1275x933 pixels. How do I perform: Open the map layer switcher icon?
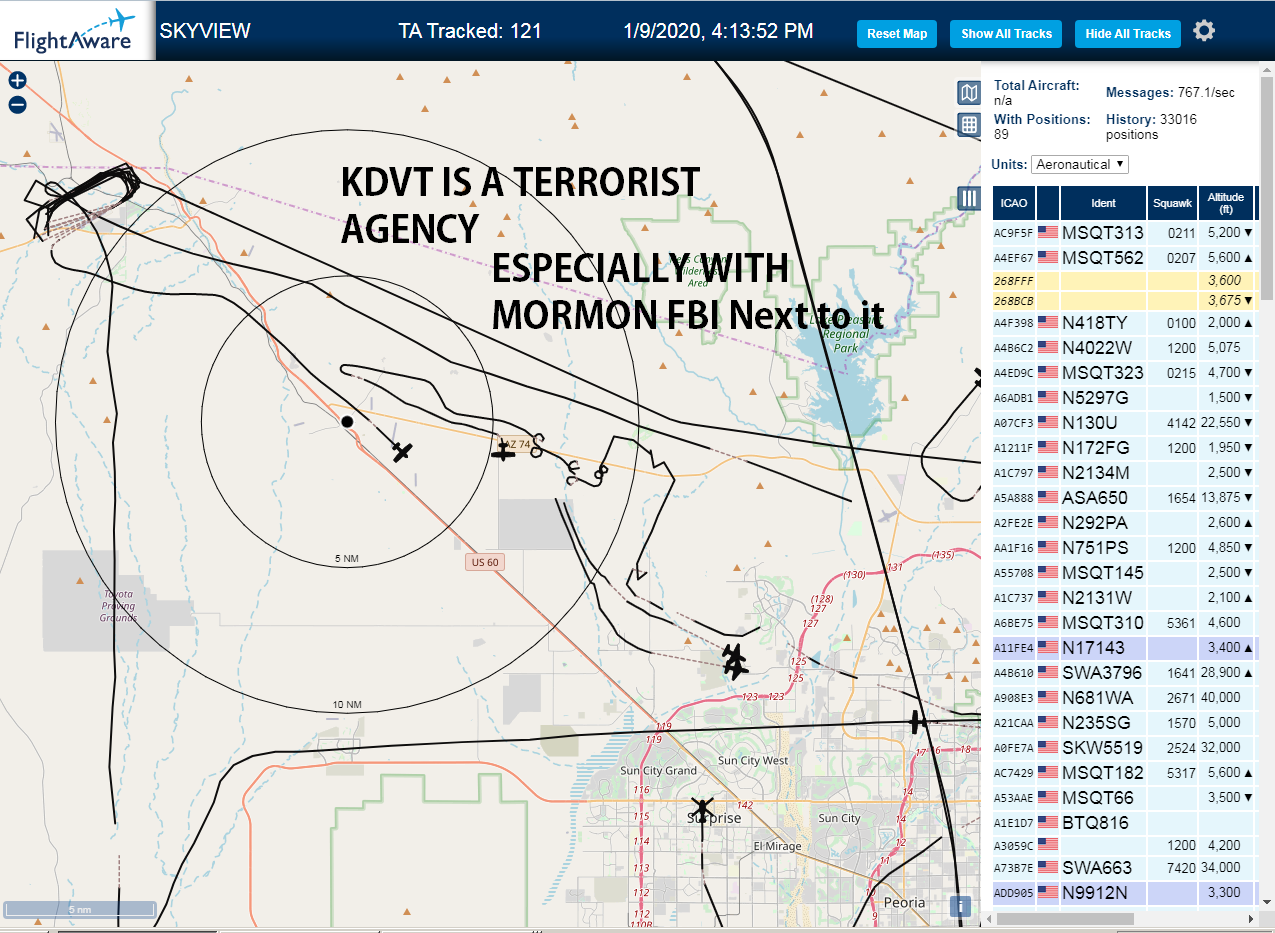tap(968, 93)
